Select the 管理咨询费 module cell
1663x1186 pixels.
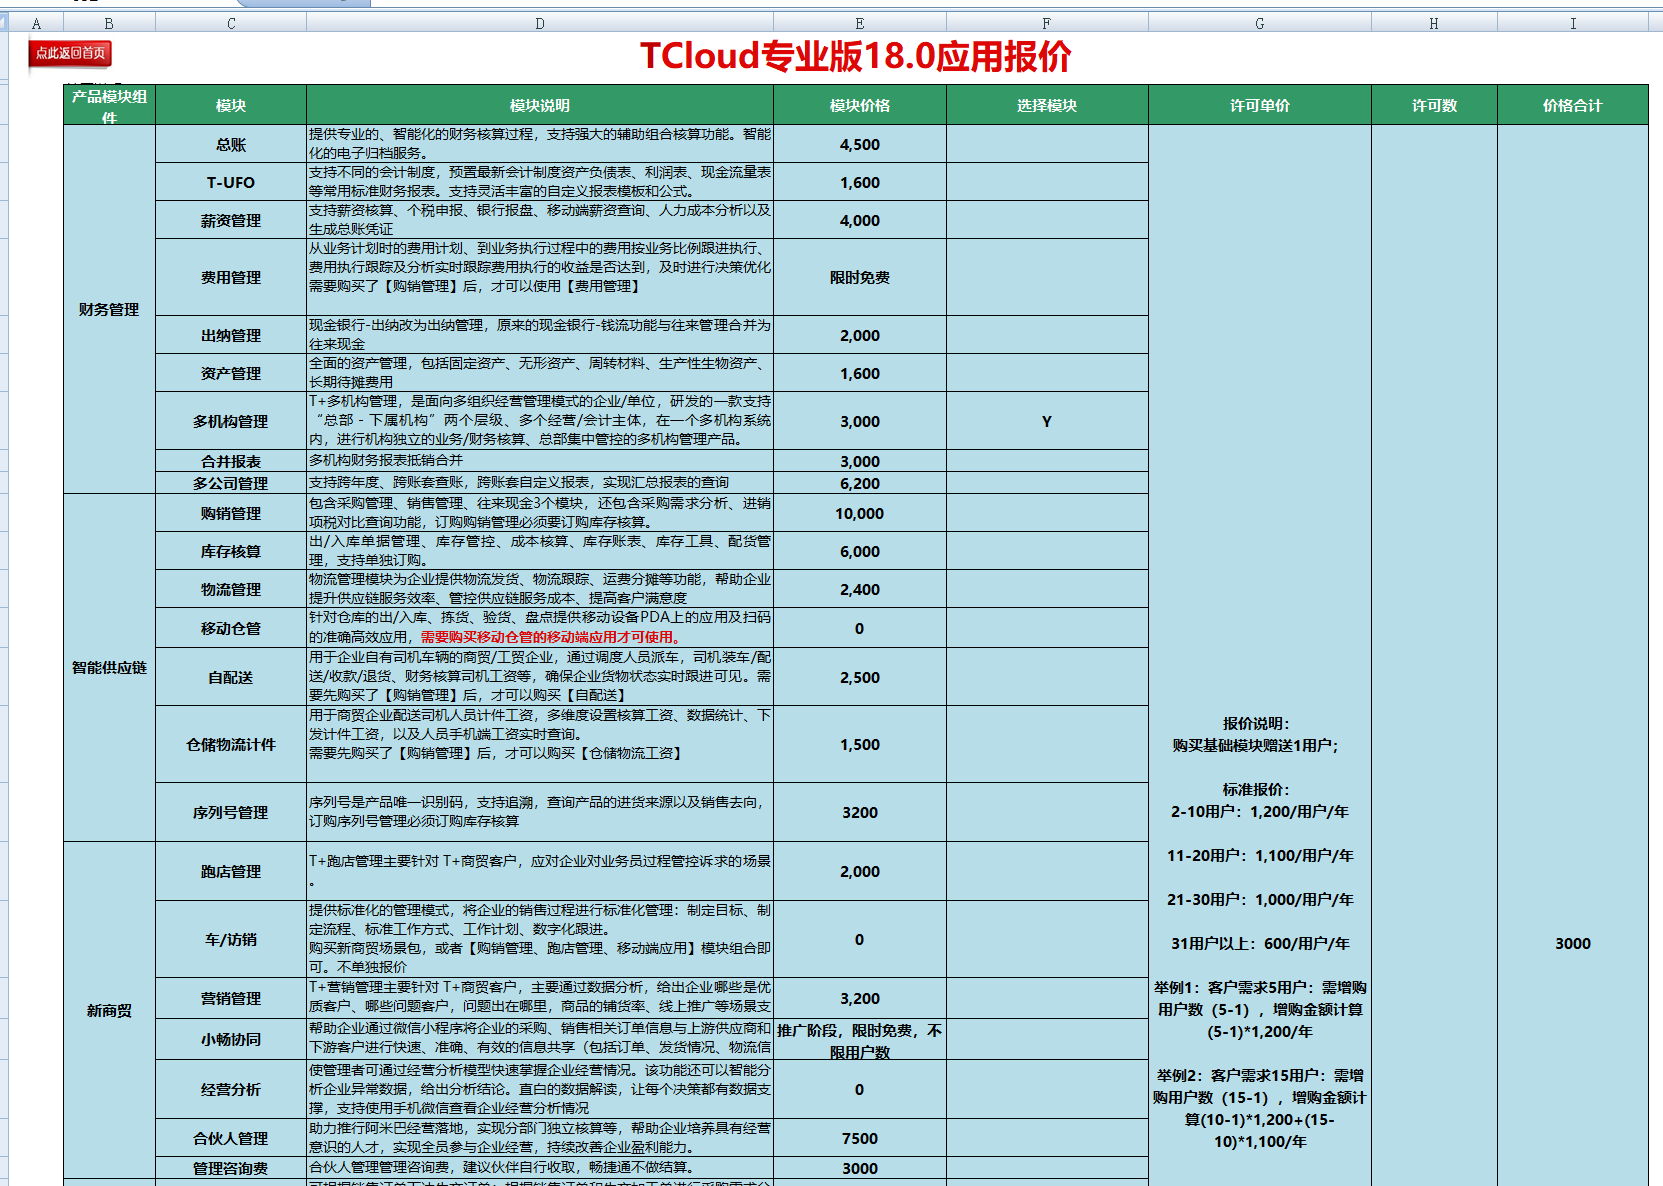tap(231, 1168)
